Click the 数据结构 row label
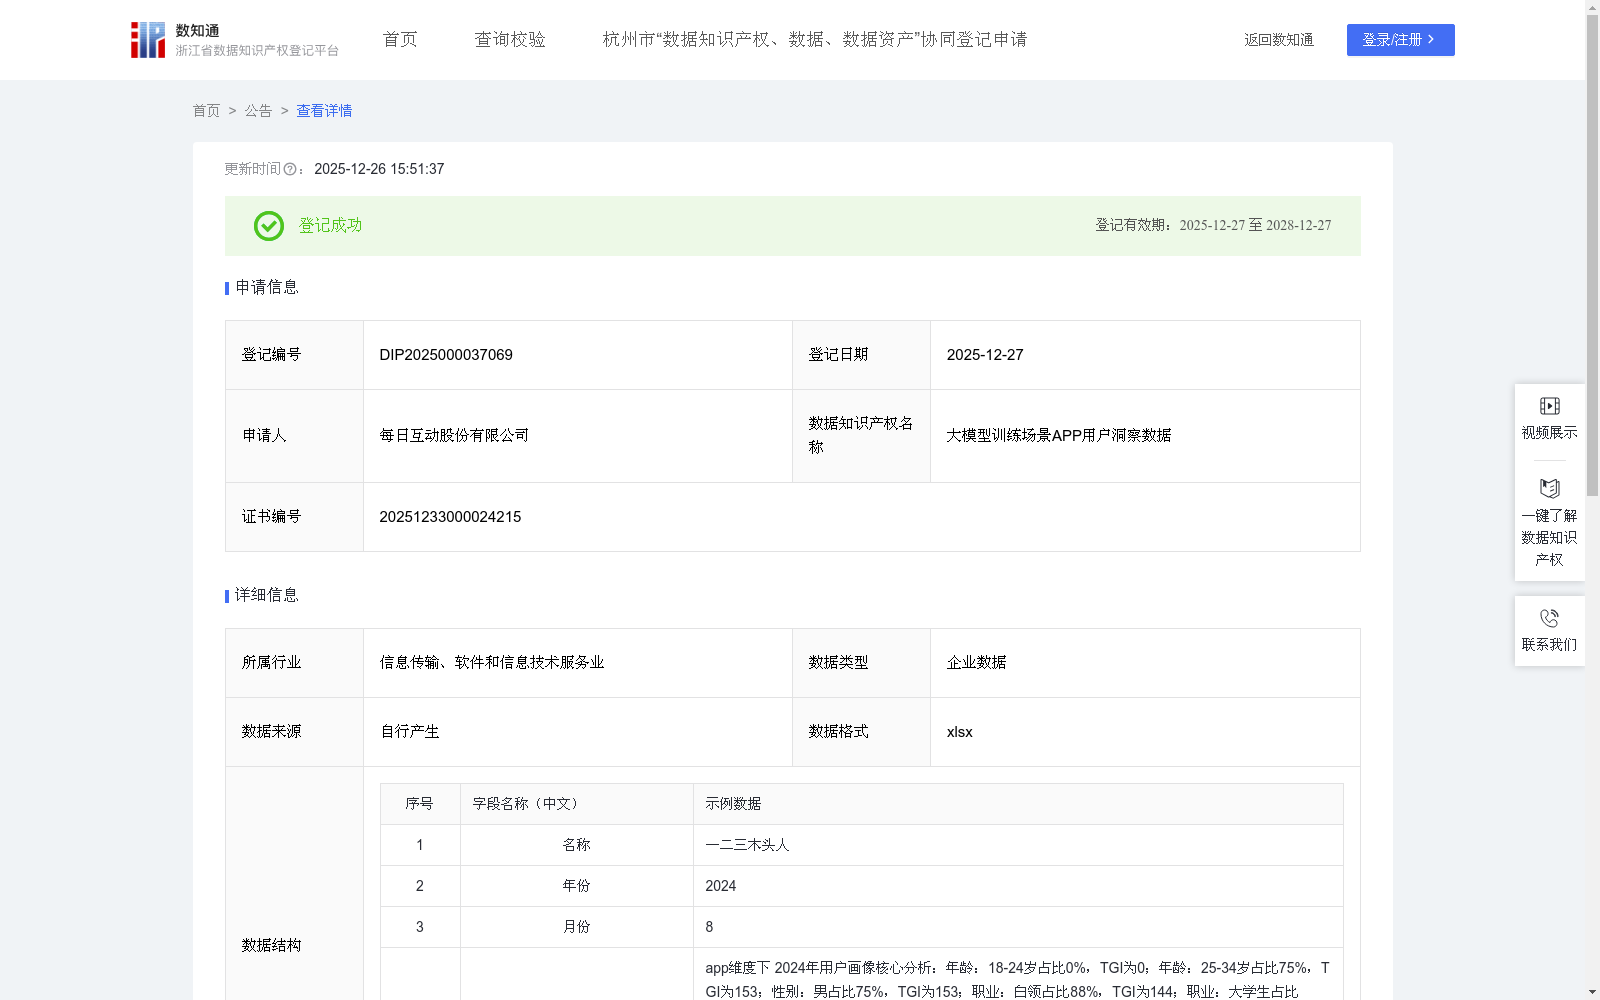The height and width of the screenshot is (1000, 1600). tap(271, 946)
